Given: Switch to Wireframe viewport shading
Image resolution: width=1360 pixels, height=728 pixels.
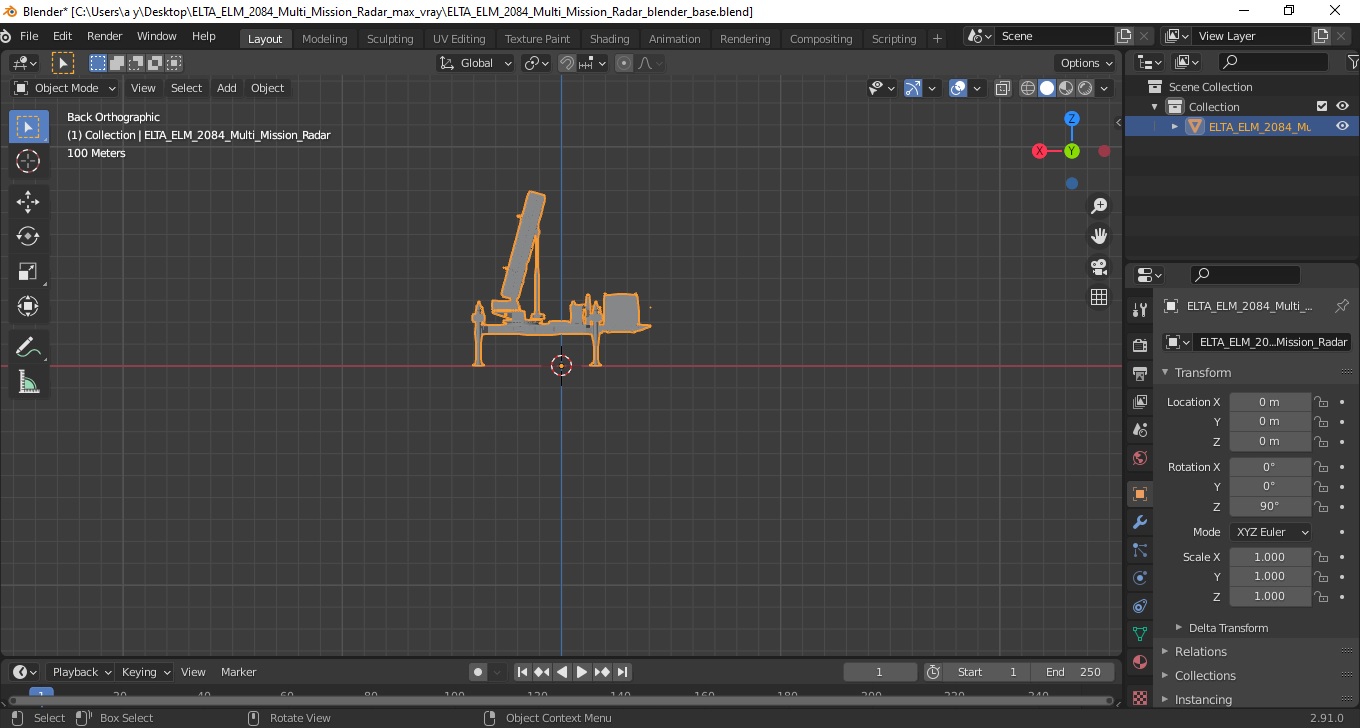Looking at the screenshot, I should (x=1028, y=88).
